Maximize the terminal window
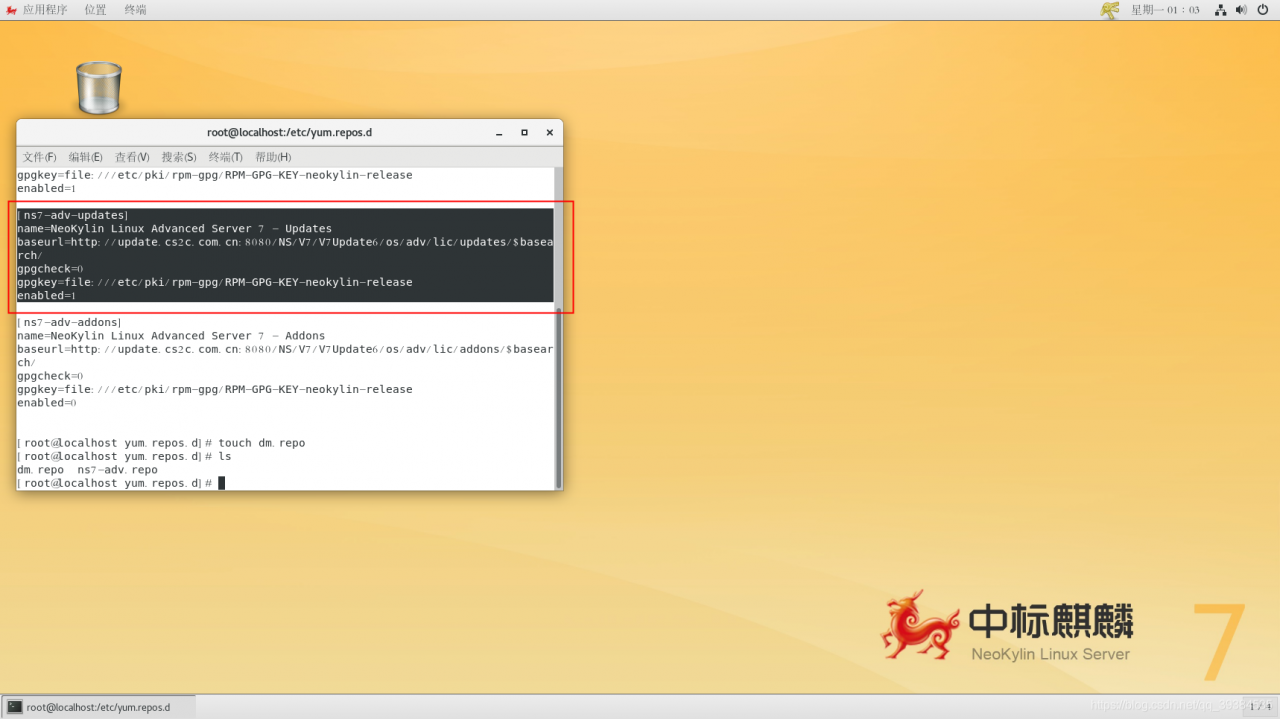This screenshot has height=719, width=1280. (524, 132)
